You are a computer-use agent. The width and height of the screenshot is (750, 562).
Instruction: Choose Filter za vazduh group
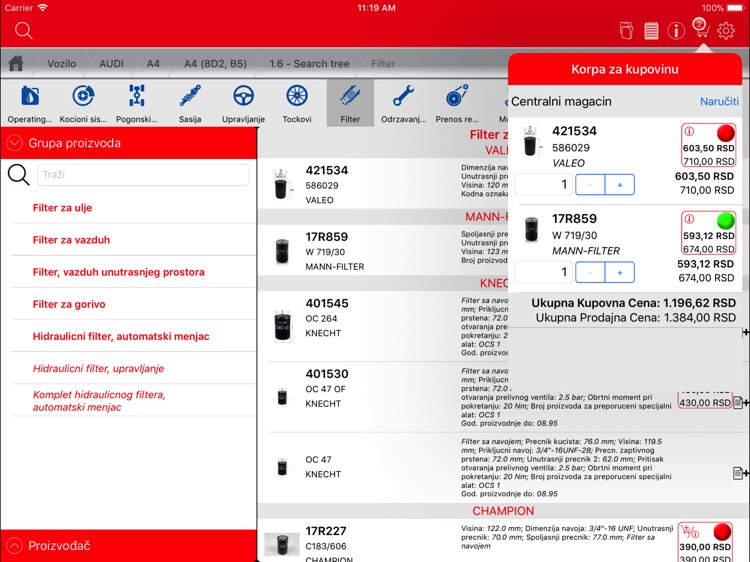coord(71,240)
